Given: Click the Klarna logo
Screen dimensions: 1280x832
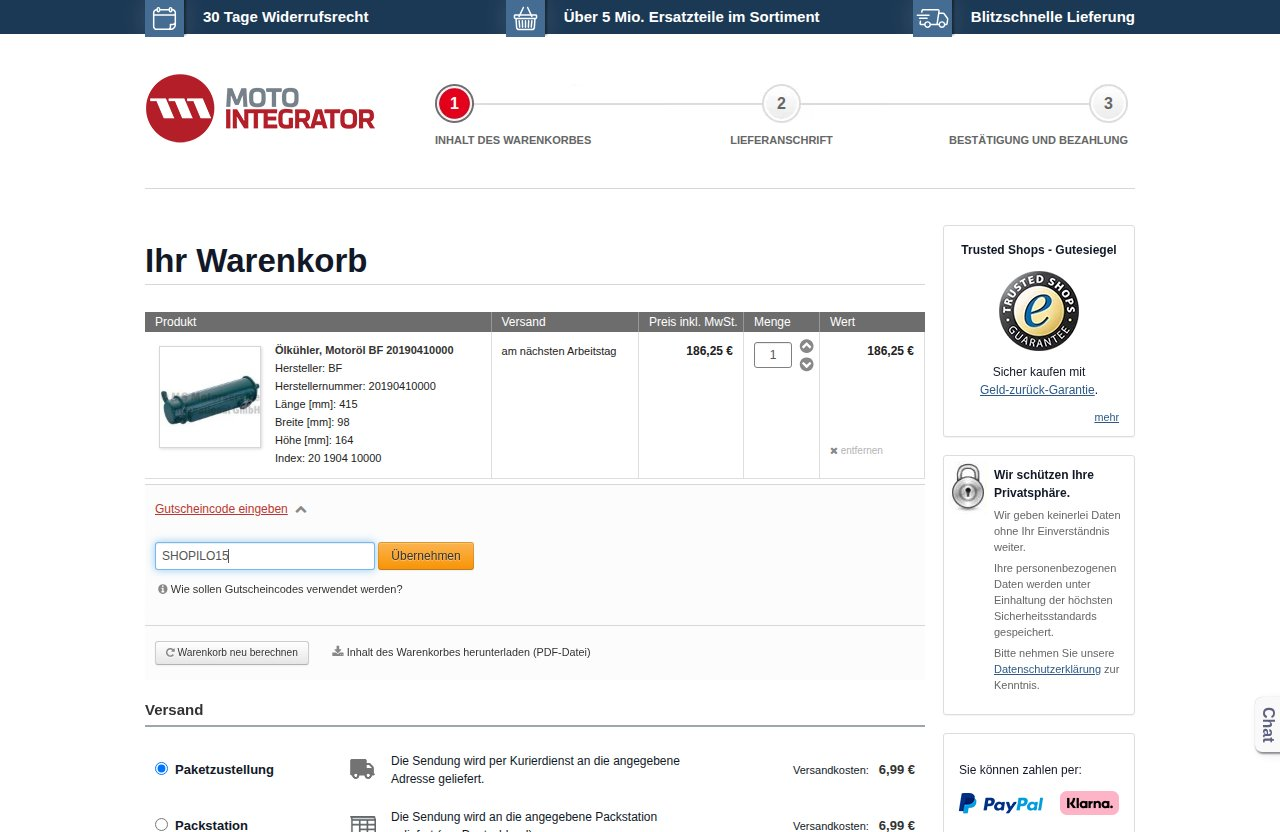Looking at the screenshot, I should pos(1089,803).
